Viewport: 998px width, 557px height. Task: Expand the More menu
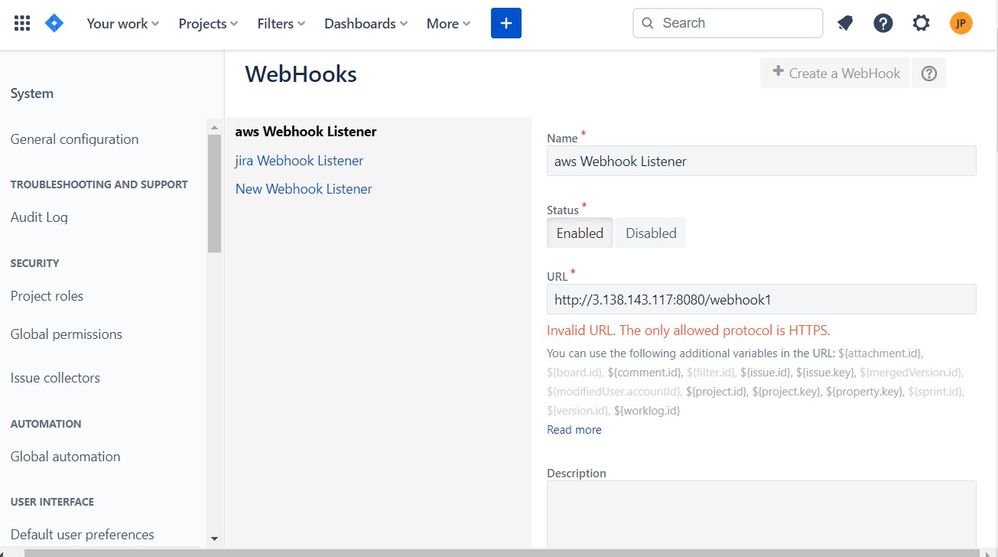pos(449,24)
